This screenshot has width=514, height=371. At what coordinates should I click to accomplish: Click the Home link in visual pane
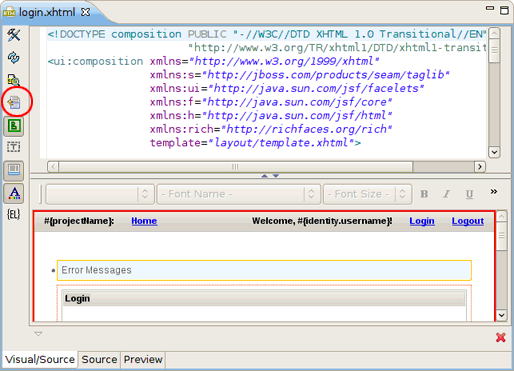coord(144,221)
